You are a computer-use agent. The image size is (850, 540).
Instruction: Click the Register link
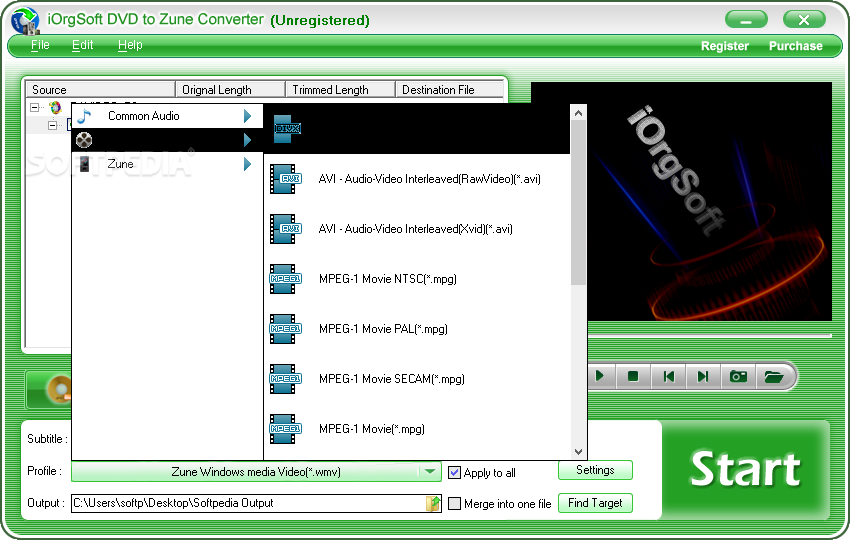725,46
